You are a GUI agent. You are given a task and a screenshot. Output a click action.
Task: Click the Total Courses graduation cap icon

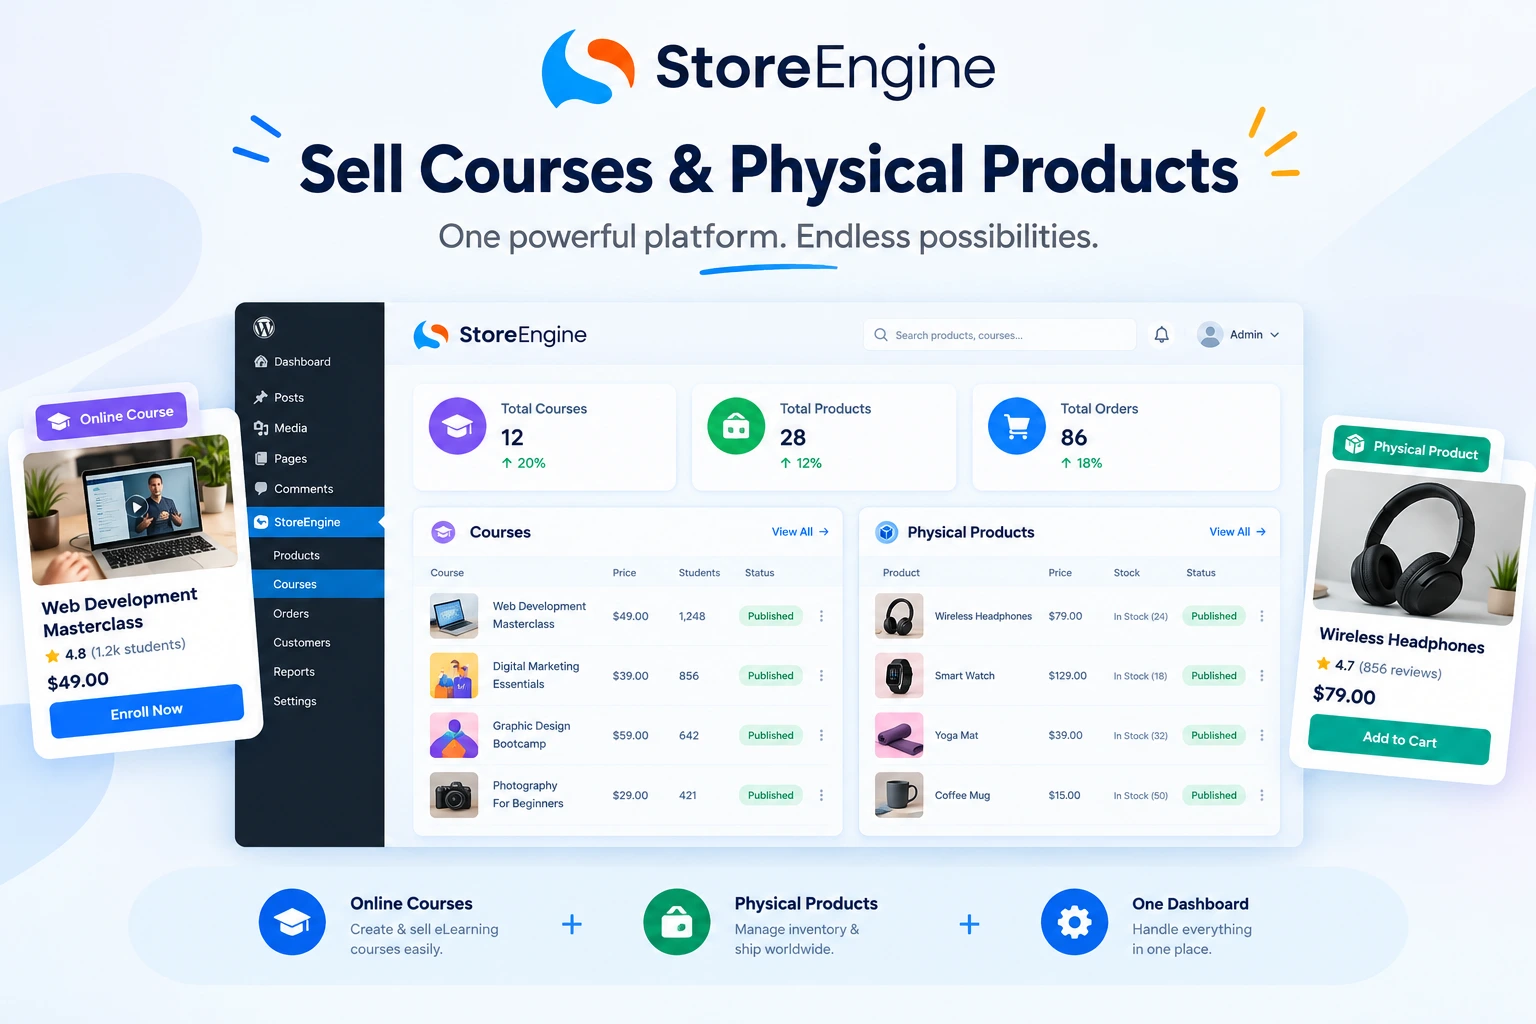tap(458, 426)
